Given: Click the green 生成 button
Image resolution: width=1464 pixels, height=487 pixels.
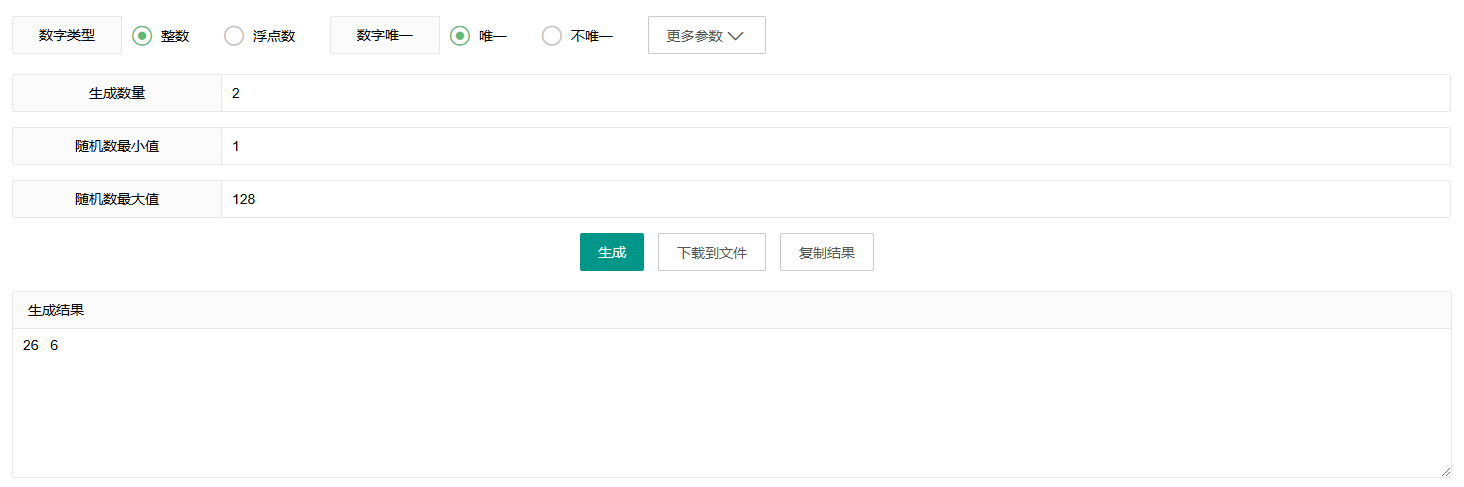Looking at the screenshot, I should point(612,252).
